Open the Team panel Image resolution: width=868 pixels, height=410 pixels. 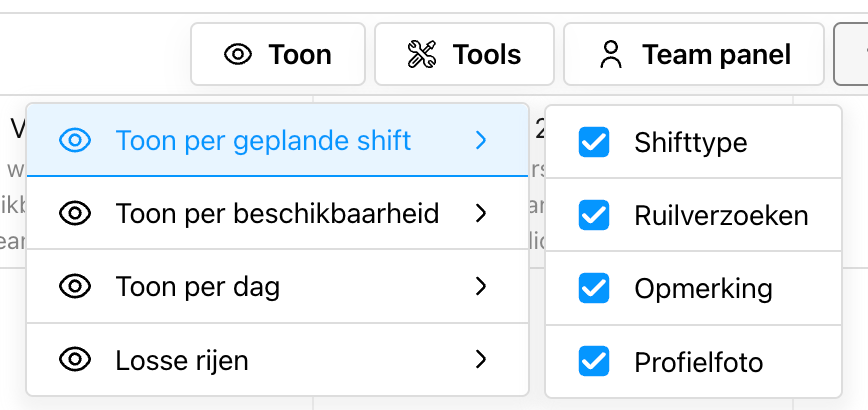coord(694,54)
